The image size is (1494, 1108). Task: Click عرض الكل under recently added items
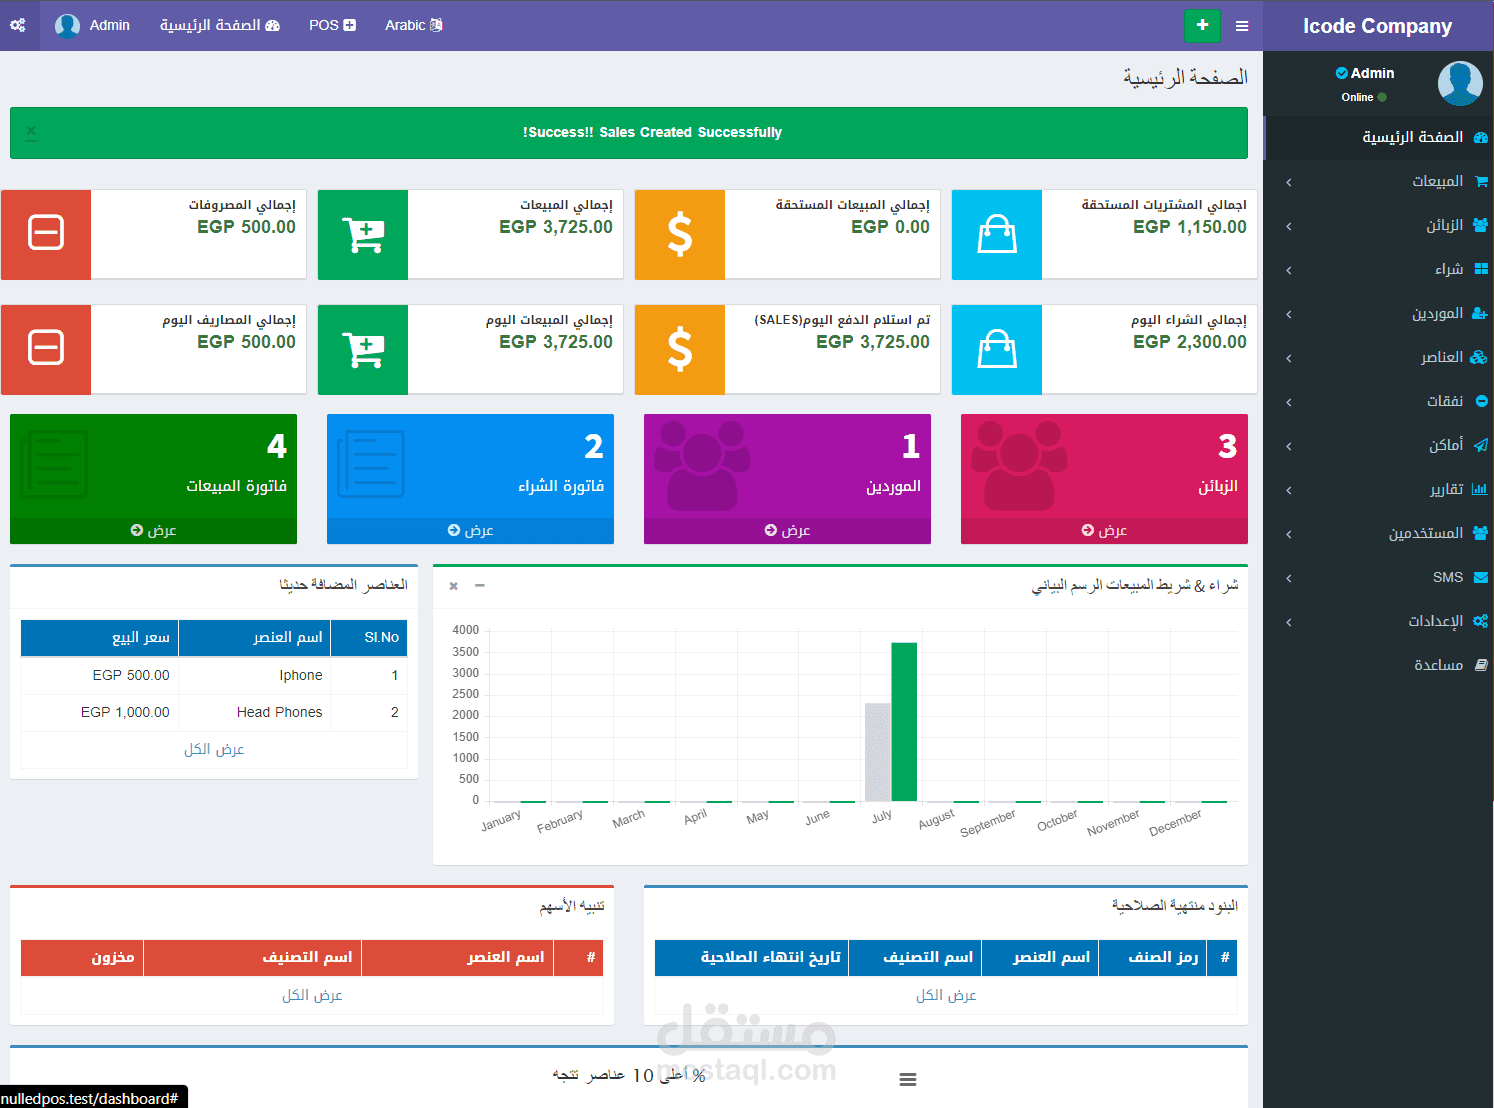point(214,749)
